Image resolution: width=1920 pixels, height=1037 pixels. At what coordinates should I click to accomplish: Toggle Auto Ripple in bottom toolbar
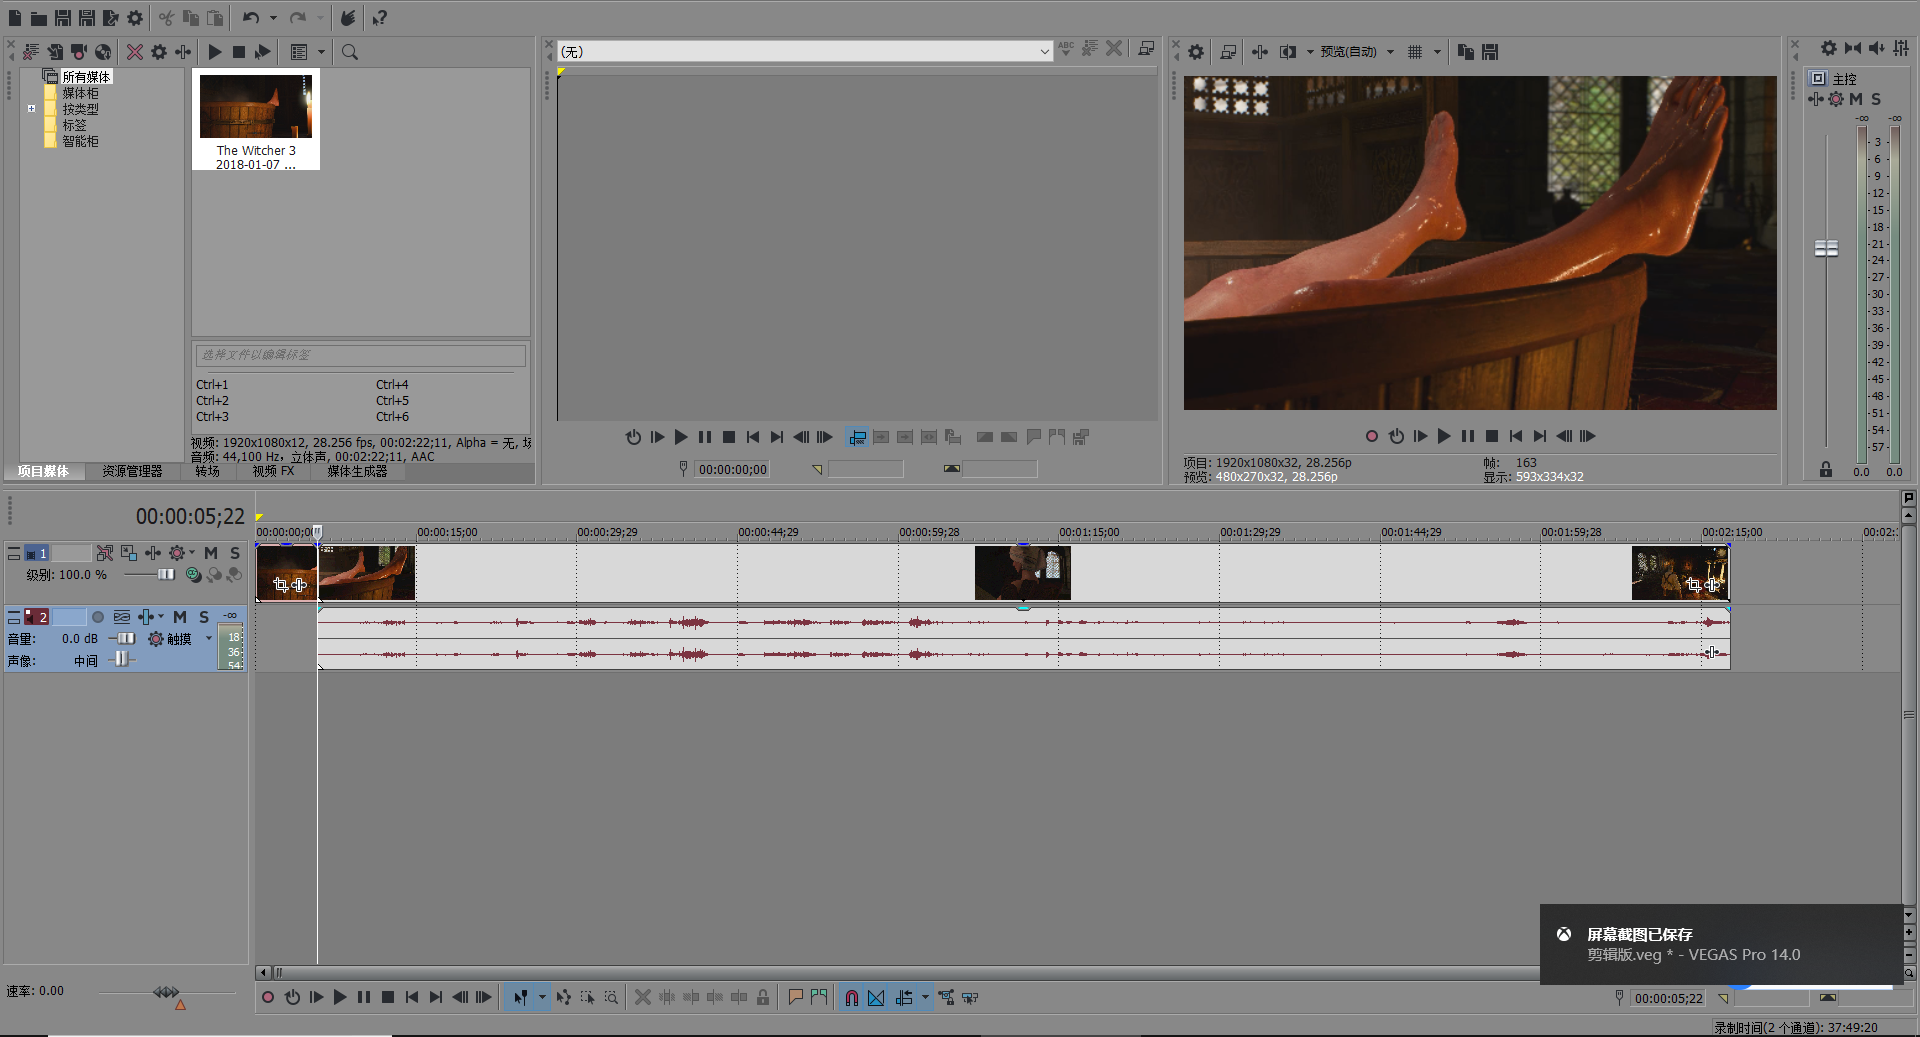904,997
